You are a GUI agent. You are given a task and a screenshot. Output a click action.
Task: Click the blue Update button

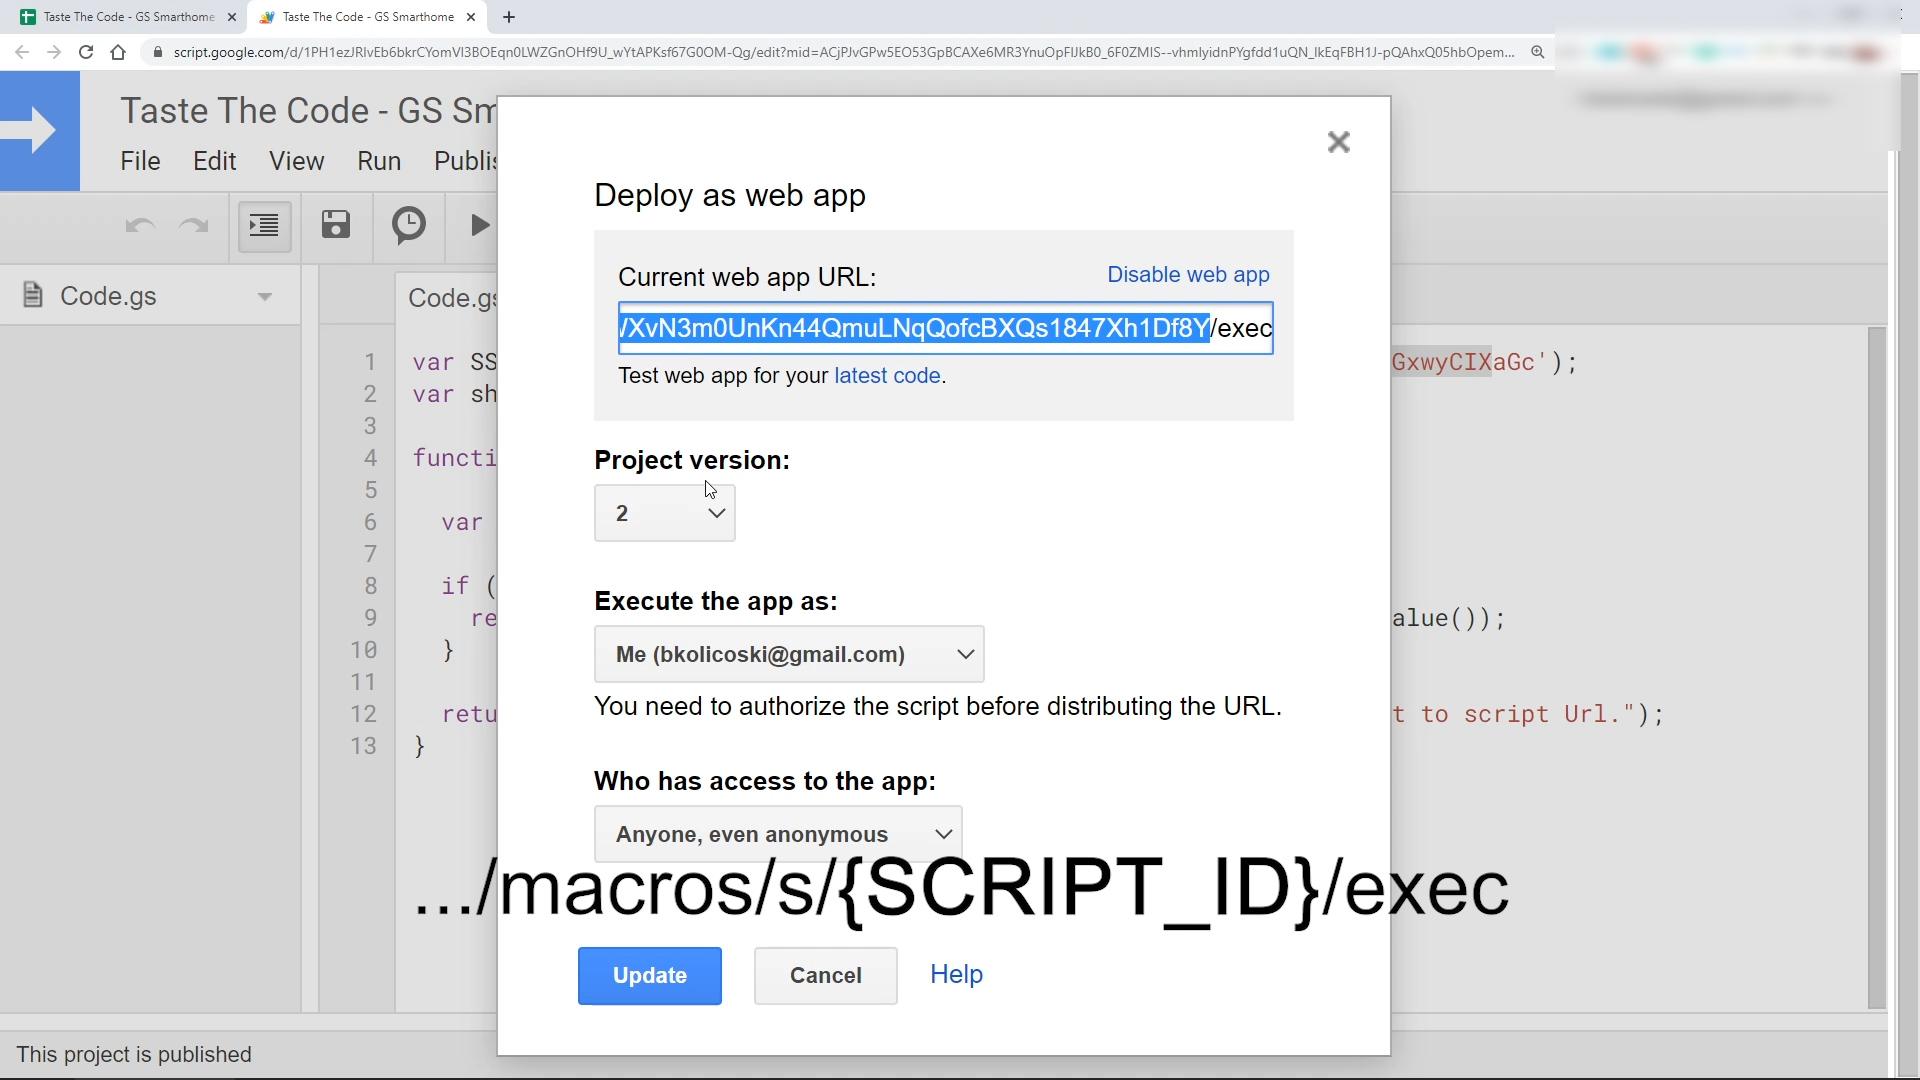(x=649, y=976)
